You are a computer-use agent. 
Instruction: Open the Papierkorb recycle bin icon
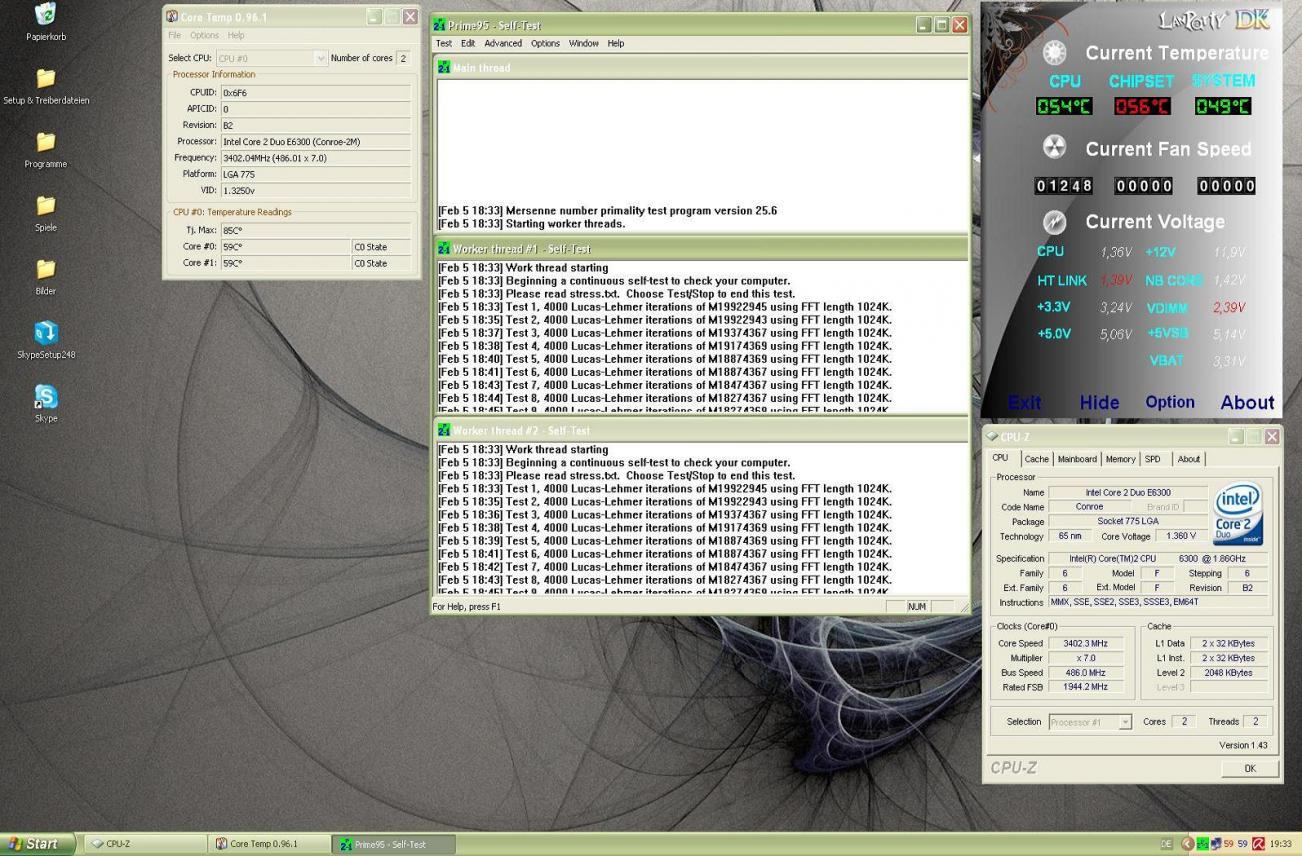[x=46, y=14]
